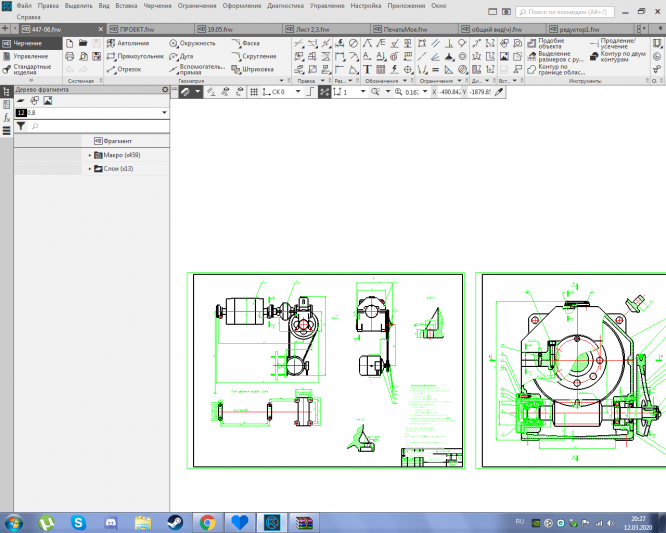Open the Чертение menu
The image size is (666, 533).
pos(157,6)
